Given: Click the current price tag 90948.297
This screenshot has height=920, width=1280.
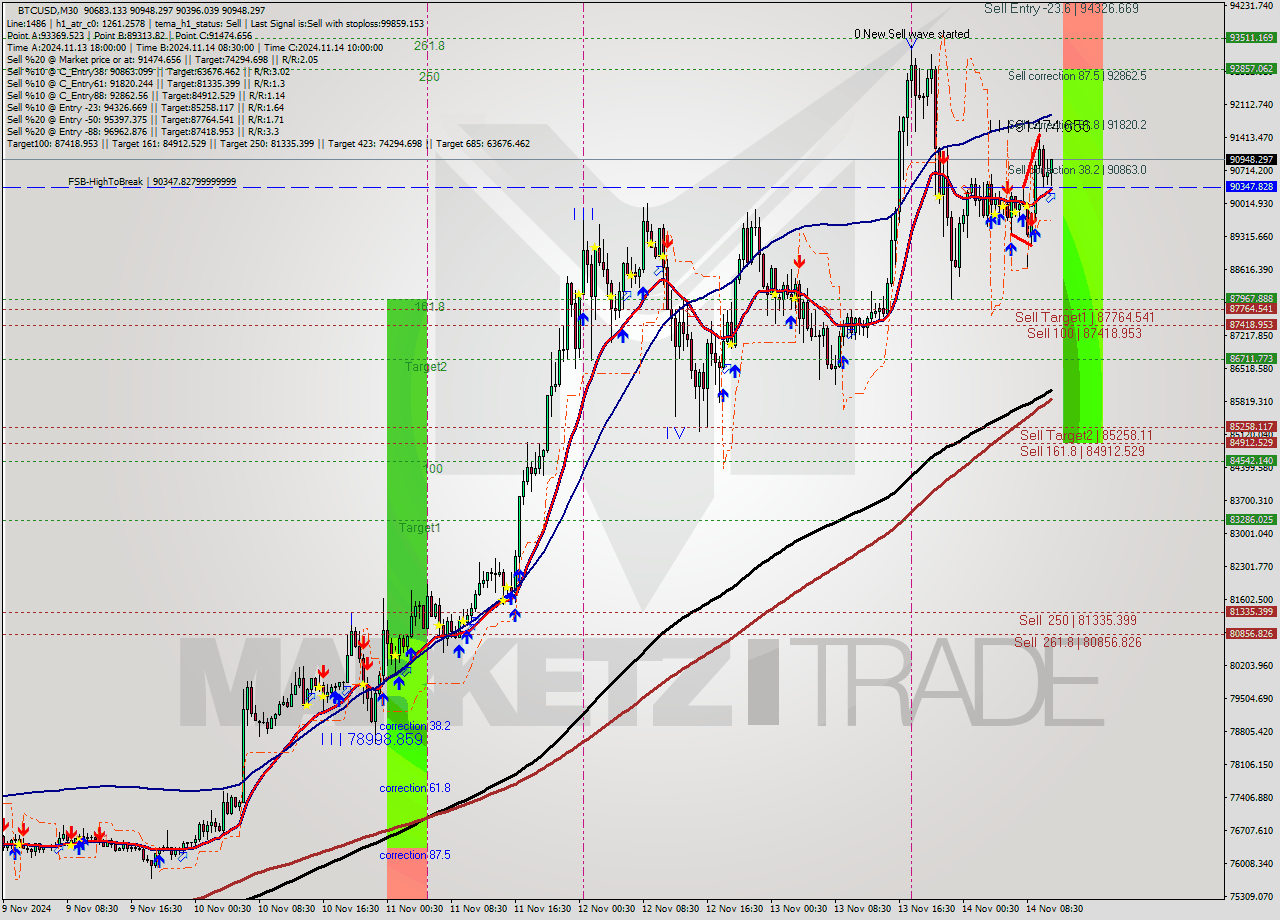Looking at the screenshot, I should click(x=1251, y=159).
